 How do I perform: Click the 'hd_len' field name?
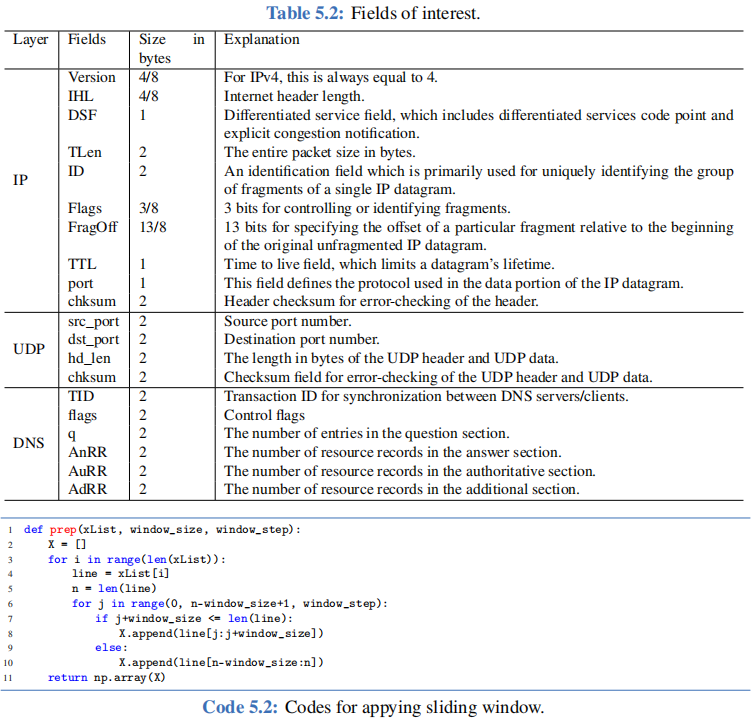point(91,358)
